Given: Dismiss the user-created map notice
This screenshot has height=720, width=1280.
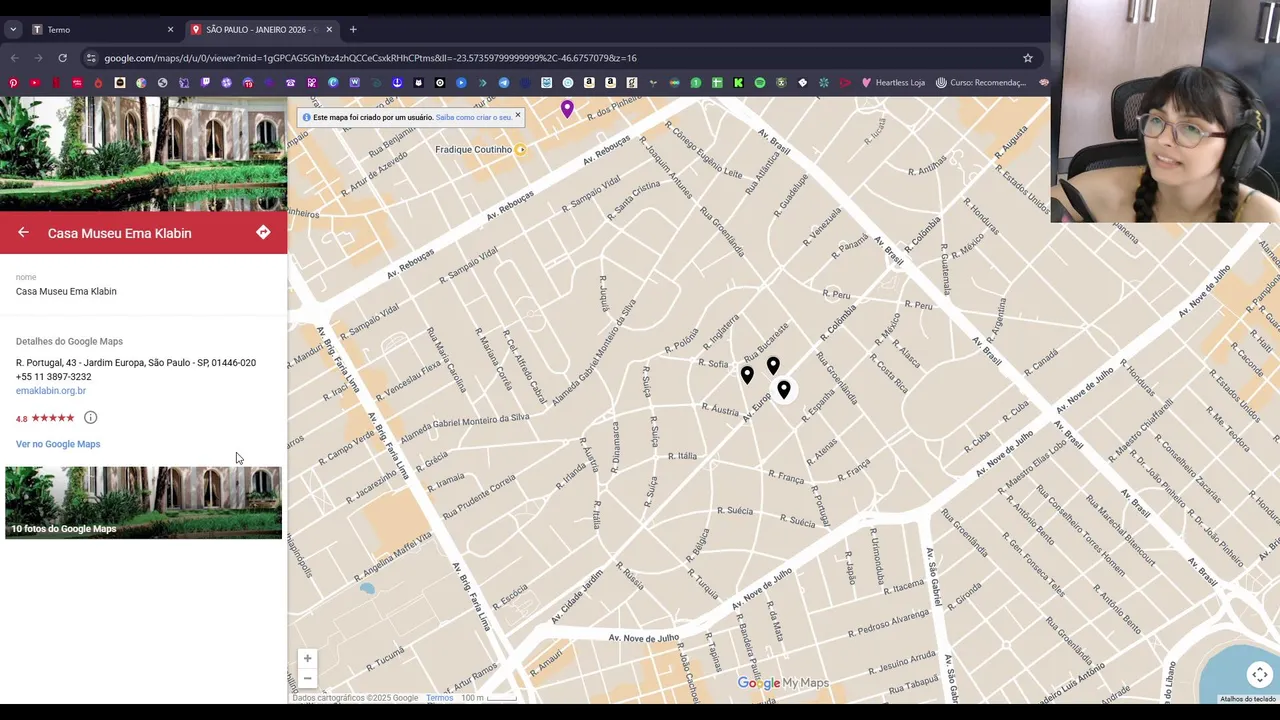Looking at the screenshot, I should click(517, 116).
